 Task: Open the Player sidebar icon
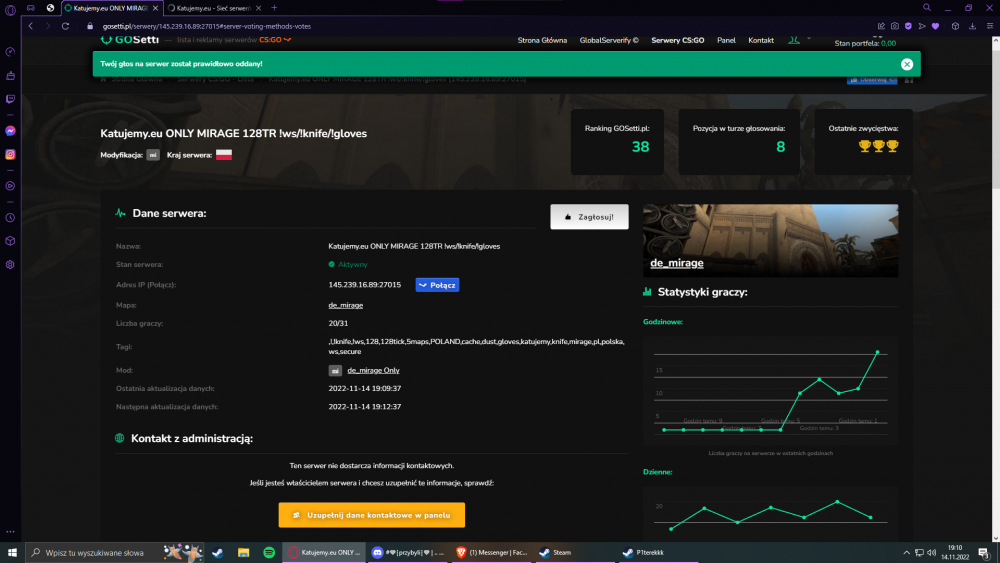[10, 186]
